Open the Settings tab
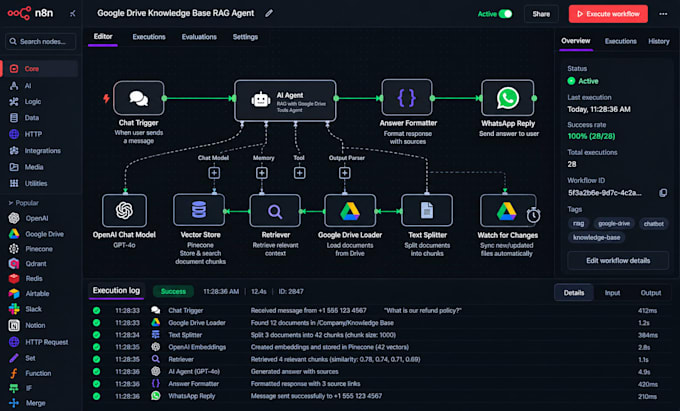 (245, 37)
